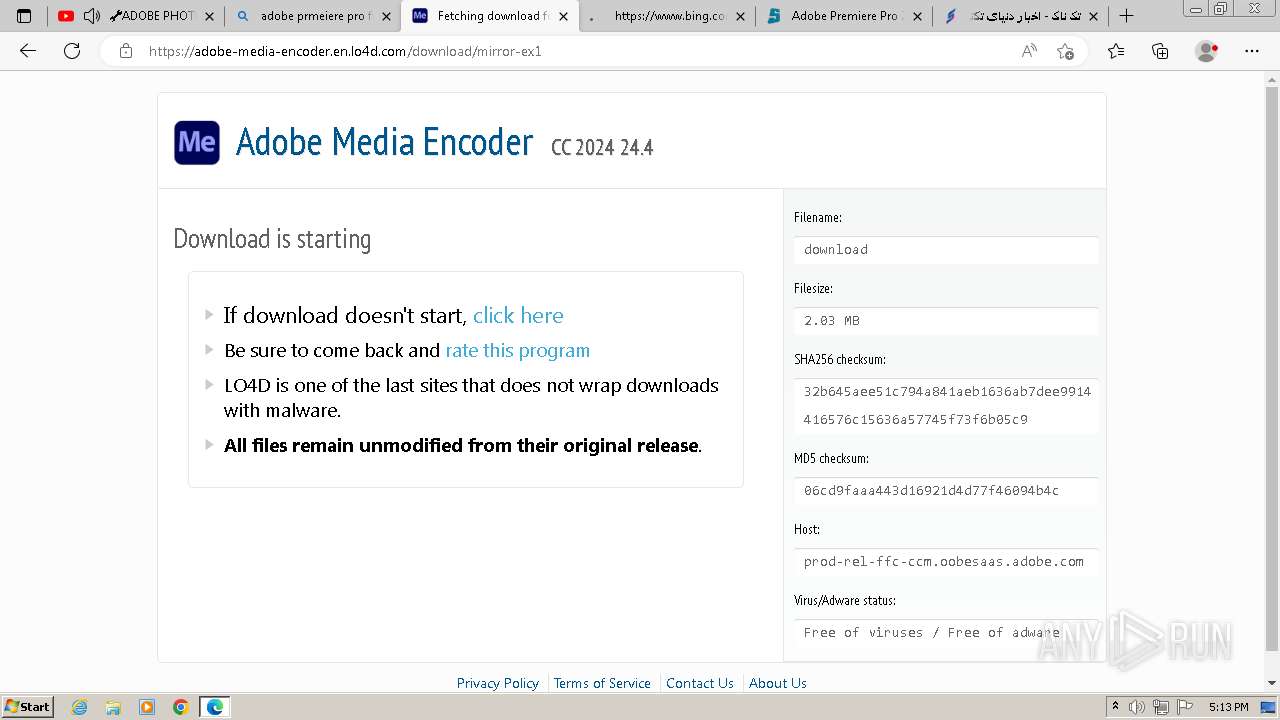This screenshot has width=1280, height=720.
Task: Open the About Us link
Action: point(778,683)
